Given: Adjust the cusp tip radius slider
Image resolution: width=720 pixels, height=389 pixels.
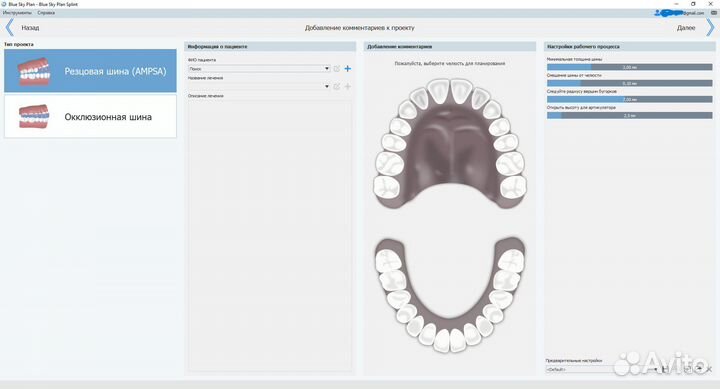Looking at the screenshot, I should (x=630, y=99).
